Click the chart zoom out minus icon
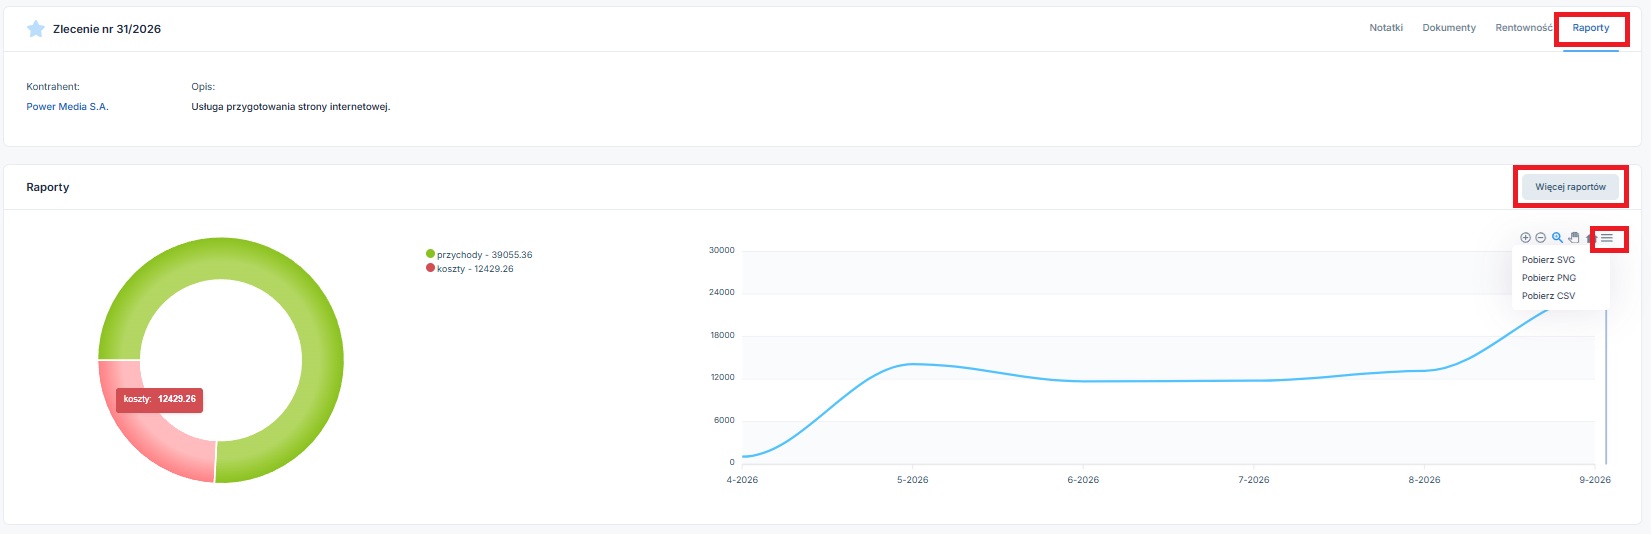 [1541, 238]
